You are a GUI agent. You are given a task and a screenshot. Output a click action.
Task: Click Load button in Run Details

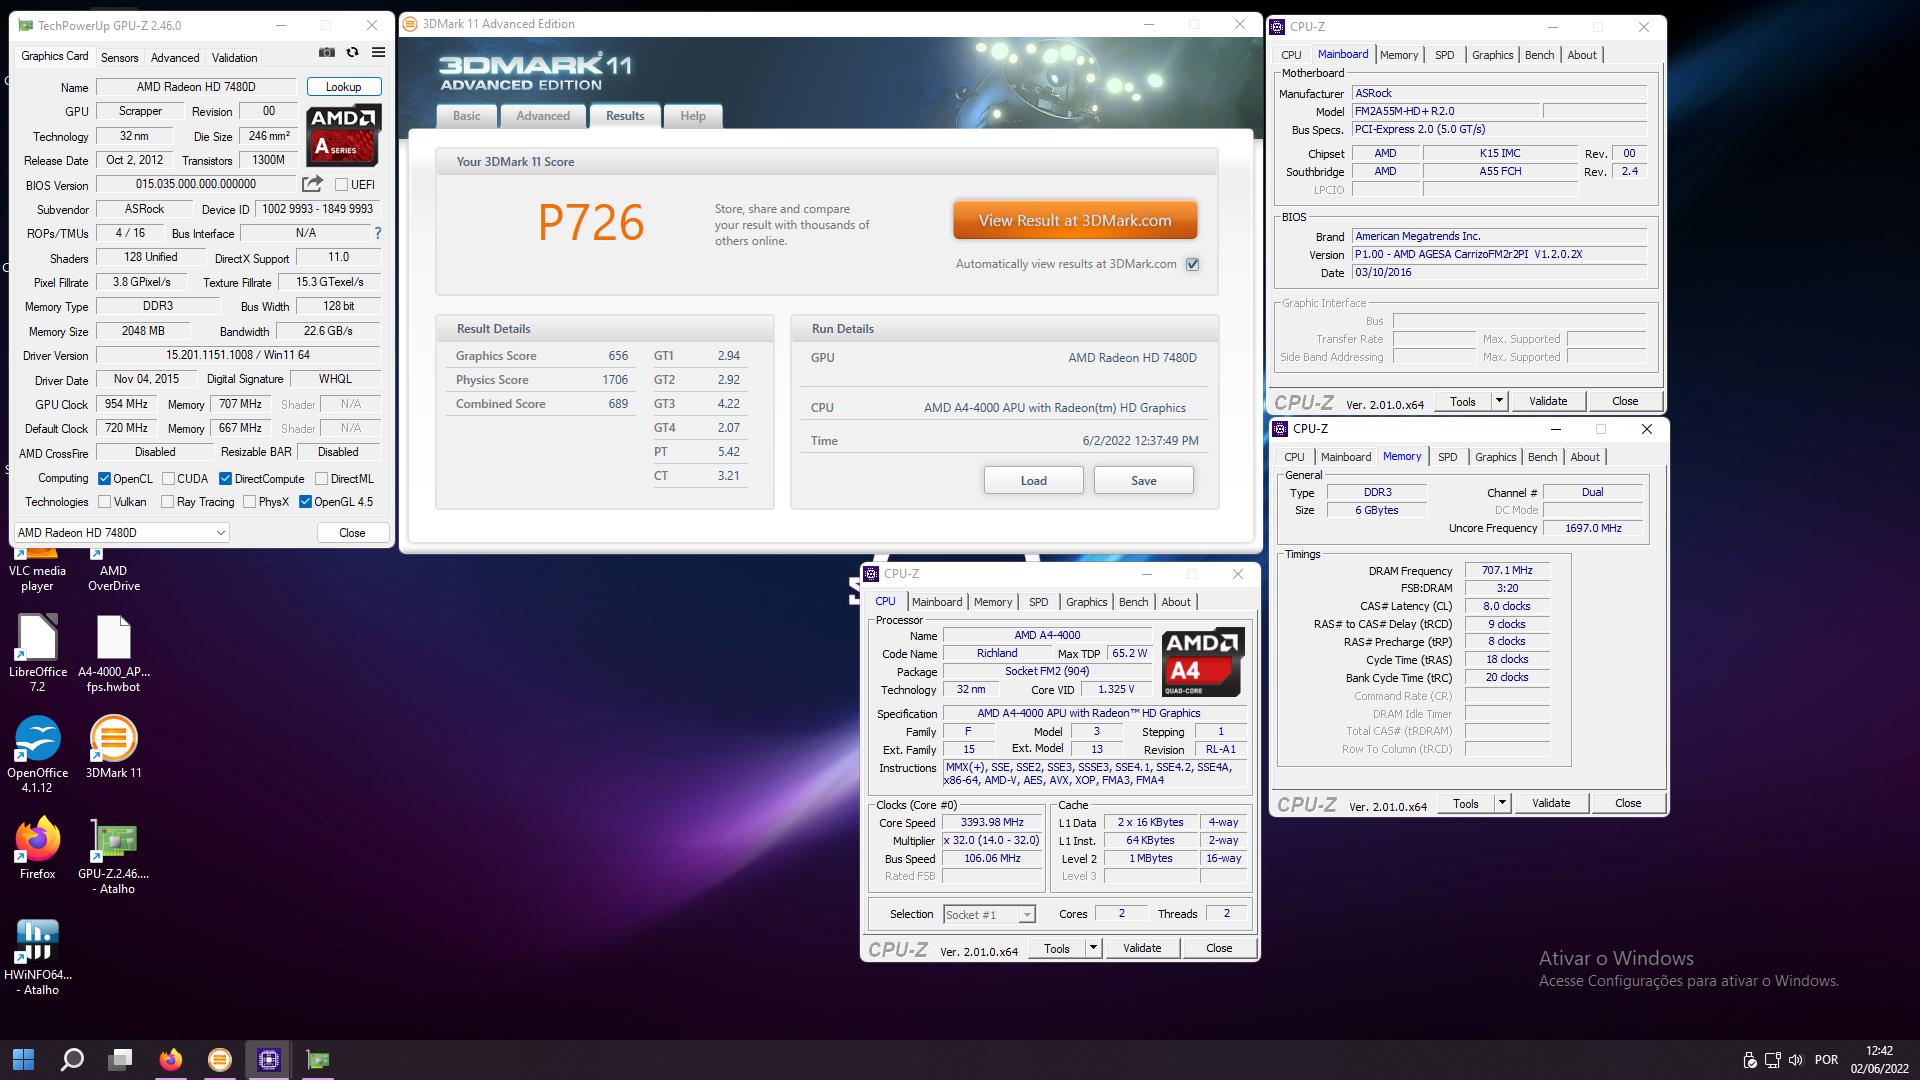tap(1033, 481)
